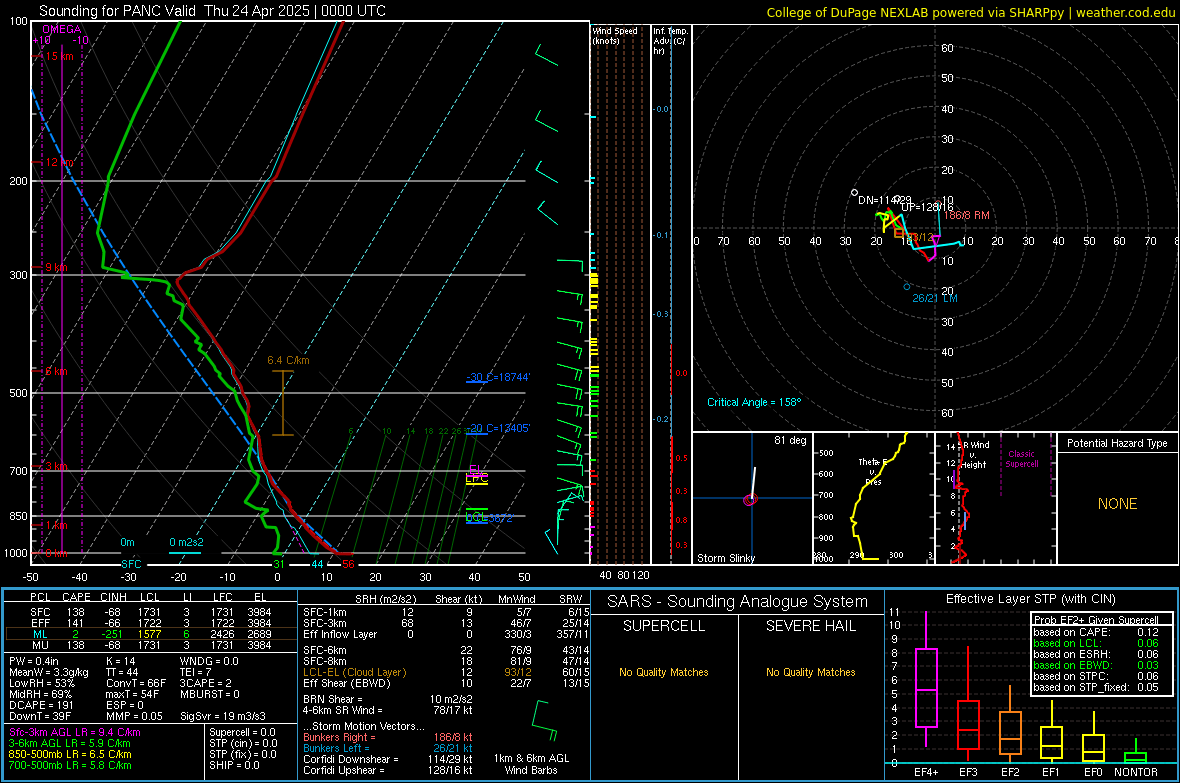The width and height of the screenshot is (1180, 783).
Task: Click the magenta 'OMEGA' label on skew-T
Action: pyautogui.click(x=62, y=29)
